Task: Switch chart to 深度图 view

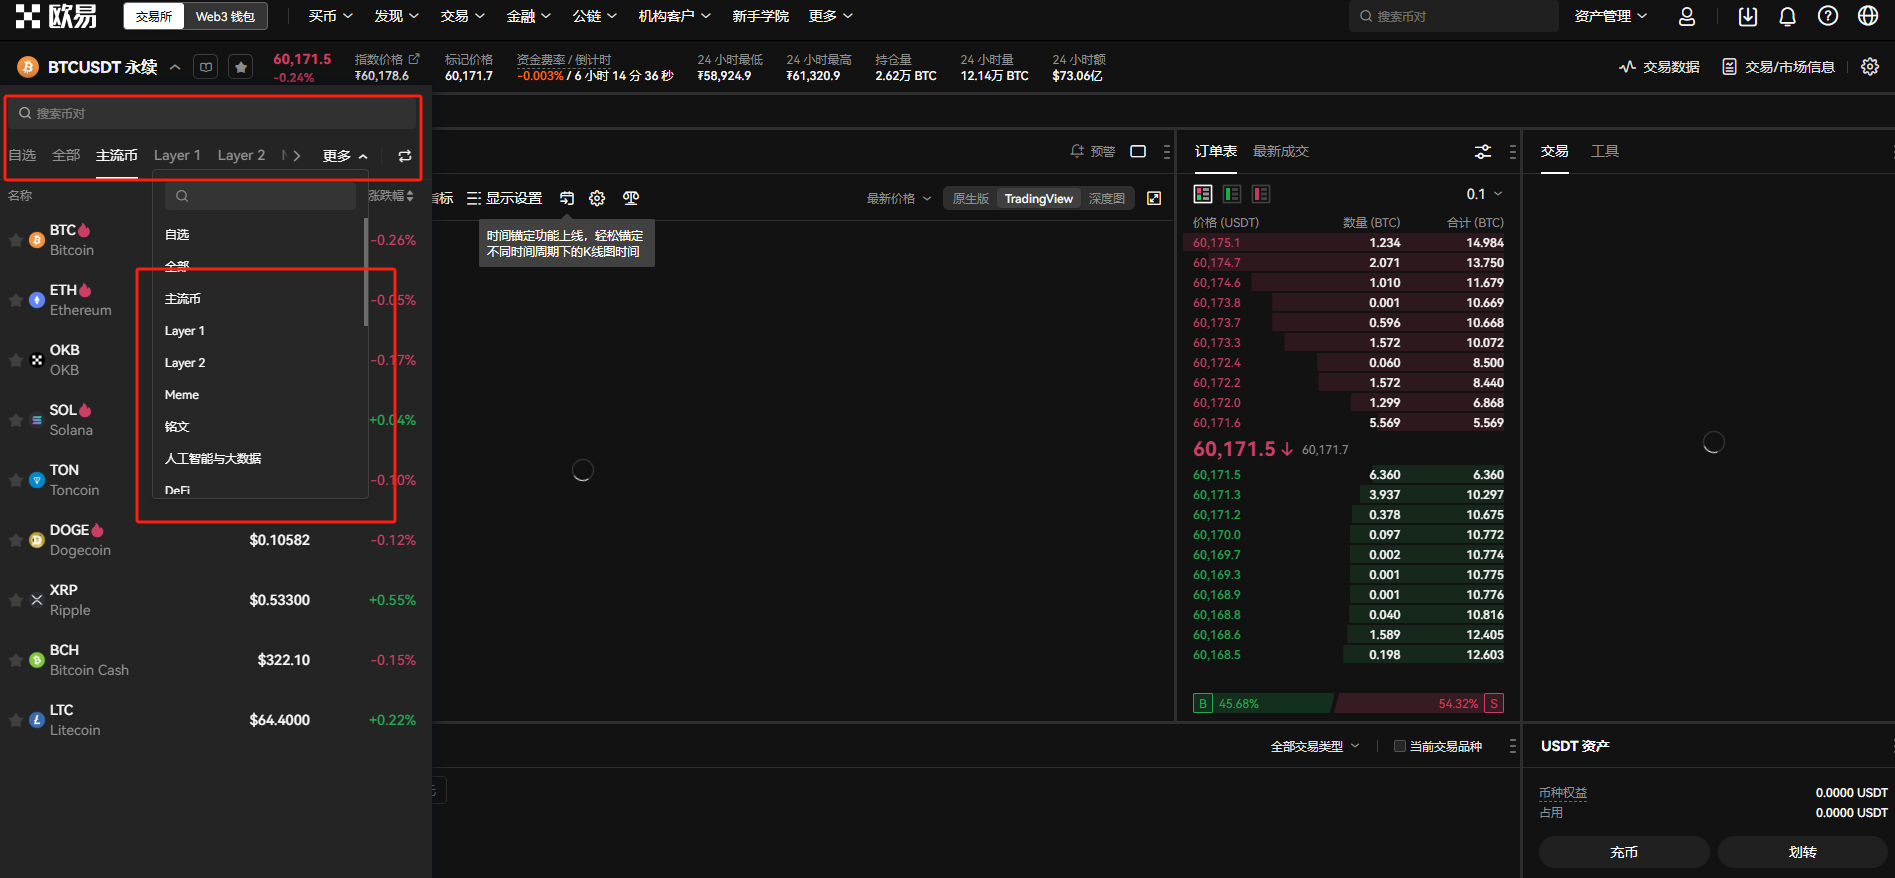Action: (x=1106, y=198)
